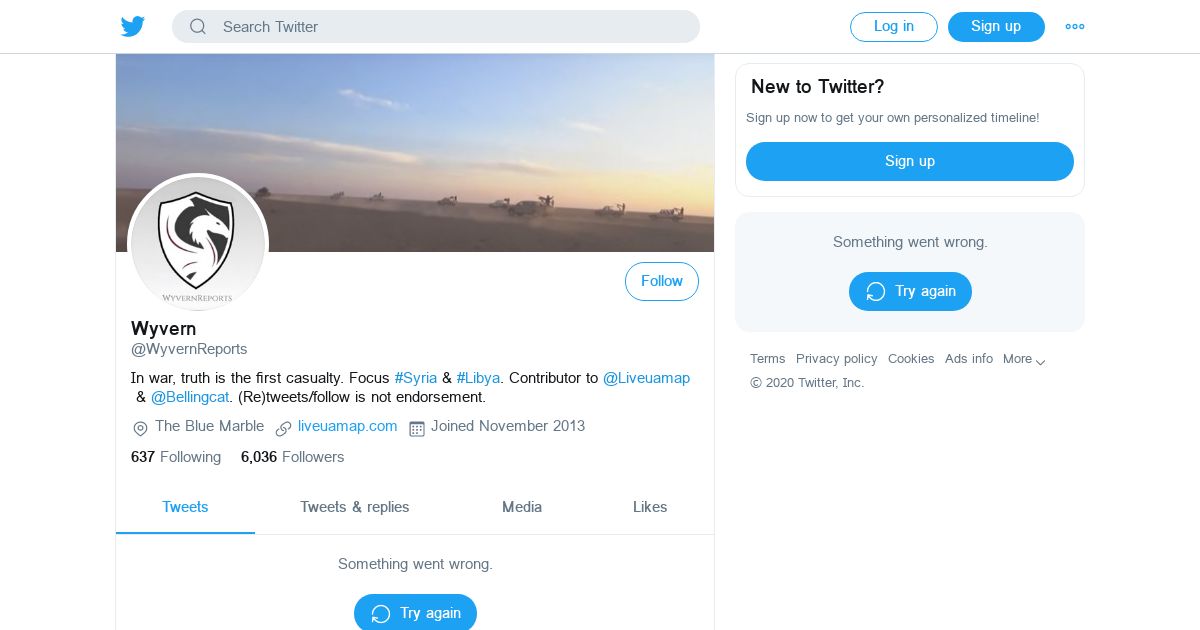Open the #Syria hashtag link

[x=416, y=378]
